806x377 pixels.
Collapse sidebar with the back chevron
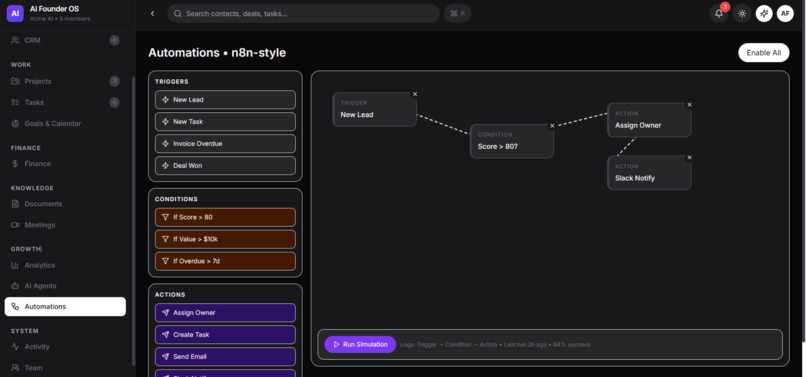point(153,14)
